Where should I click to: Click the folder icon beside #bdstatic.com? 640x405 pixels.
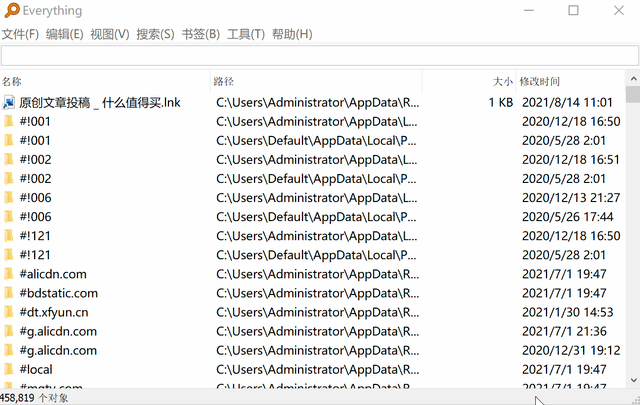pos(9,293)
